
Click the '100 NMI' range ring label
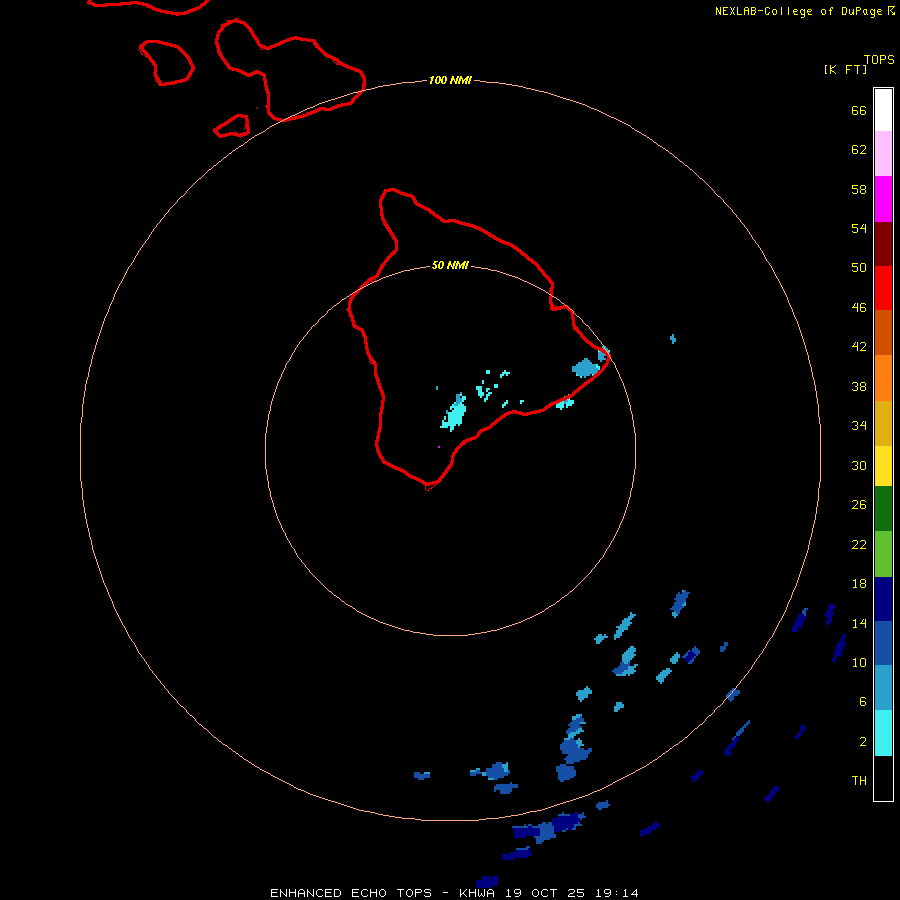(450, 80)
